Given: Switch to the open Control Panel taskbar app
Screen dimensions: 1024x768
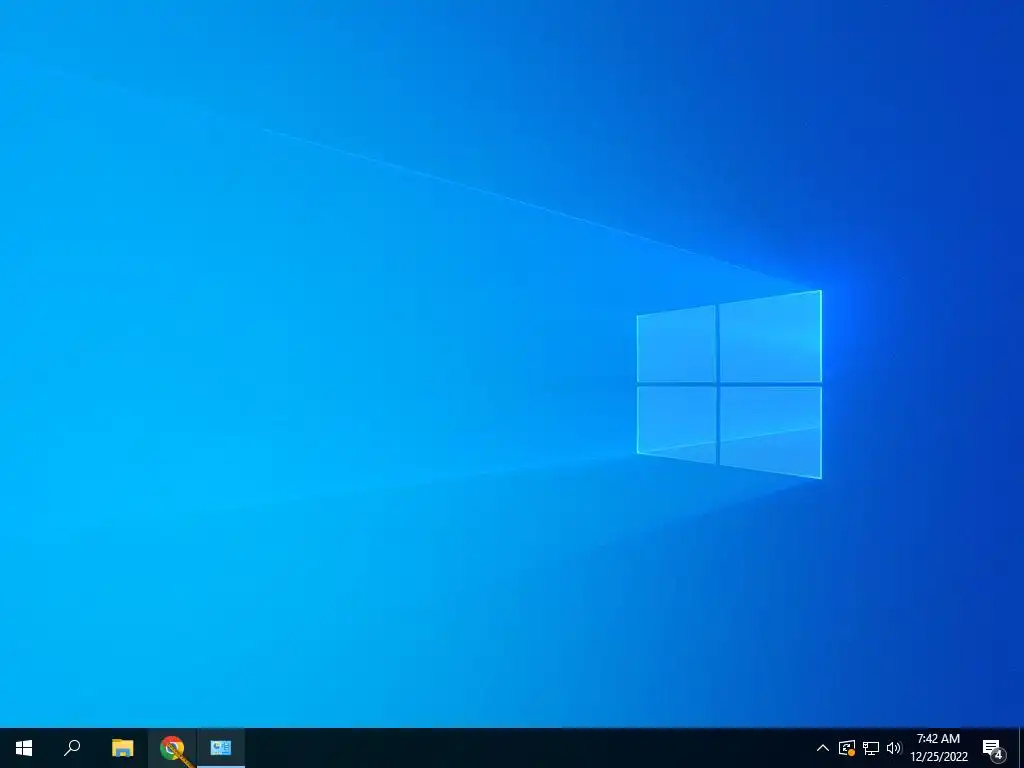Looking at the screenshot, I should coord(221,748).
